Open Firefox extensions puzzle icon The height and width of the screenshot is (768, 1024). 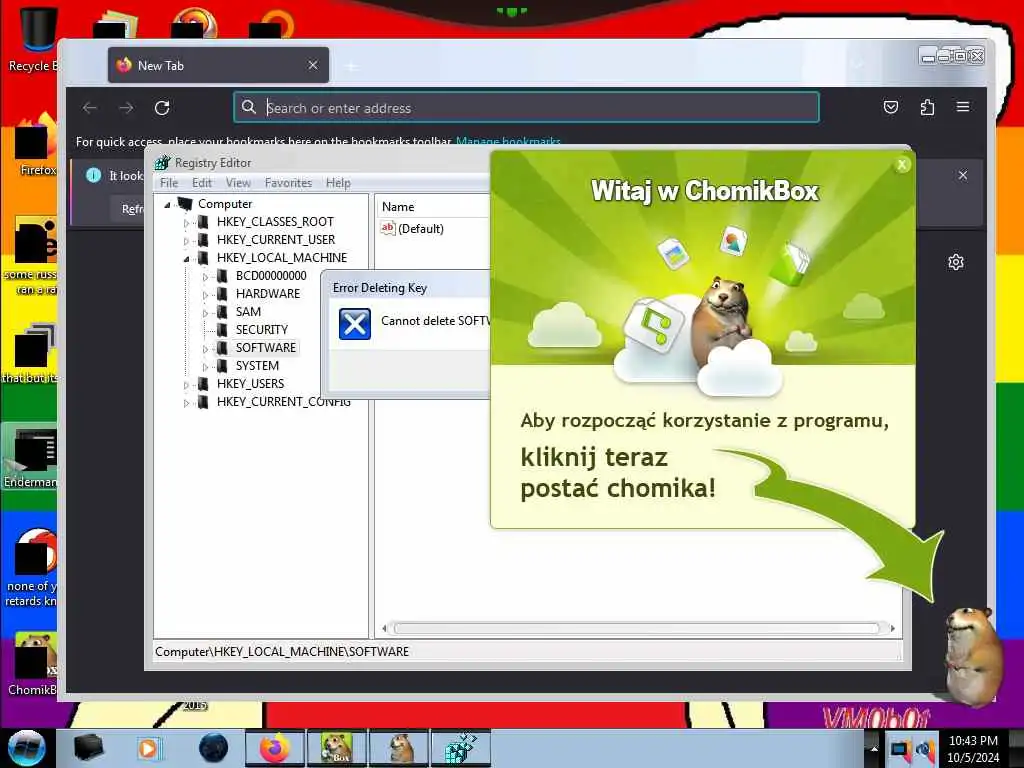(x=927, y=107)
